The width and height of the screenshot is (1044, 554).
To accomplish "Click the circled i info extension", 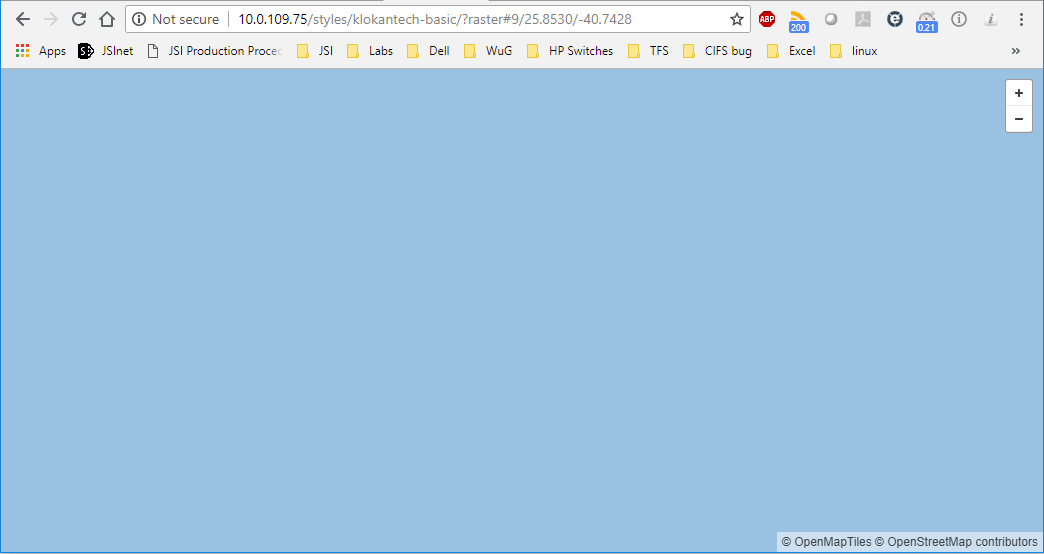I will pyautogui.click(x=959, y=19).
